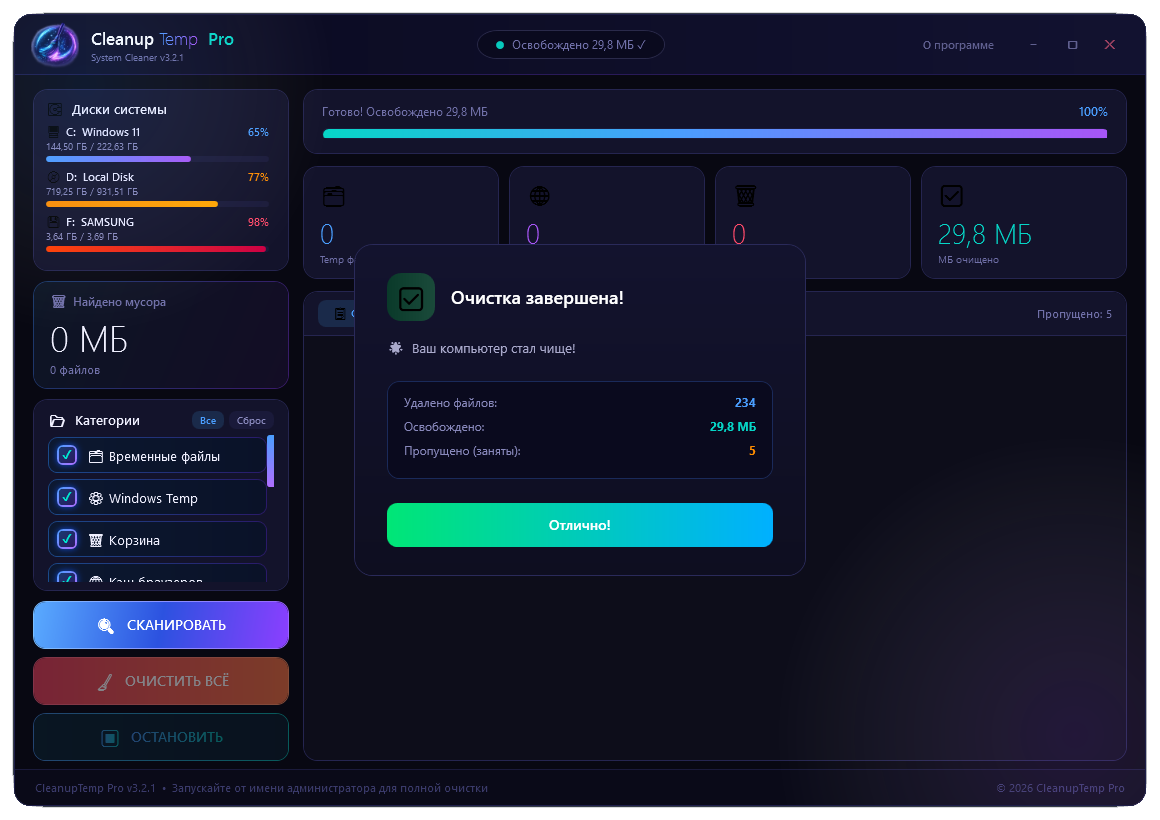Click the magnifier icon on СКАНИРОВАТЬ
The height and width of the screenshot is (820, 1160).
point(106,625)
